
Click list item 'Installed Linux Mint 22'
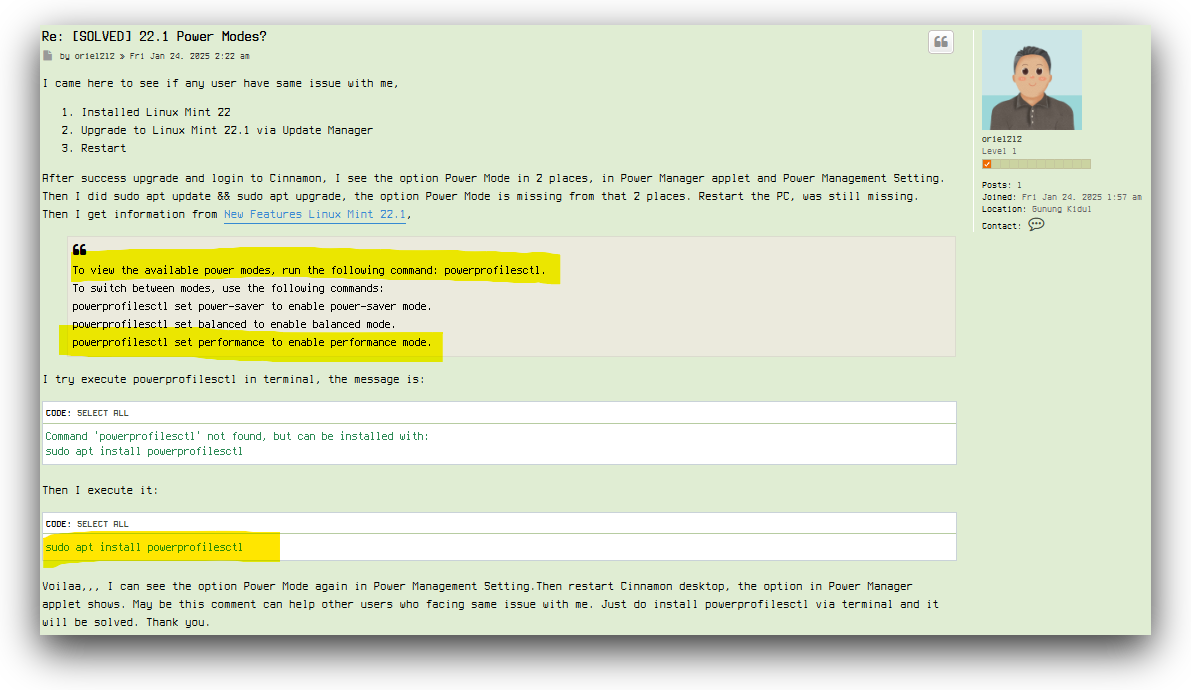click(156, 112)
